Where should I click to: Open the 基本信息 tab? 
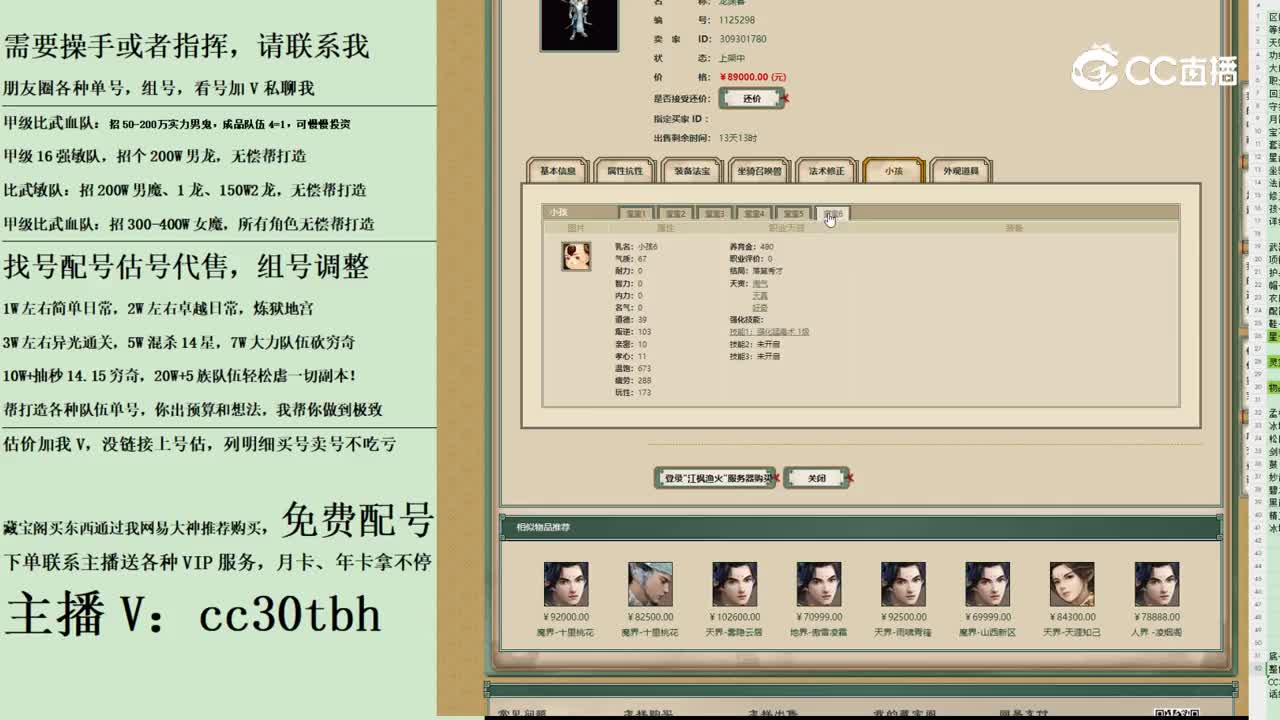[x=558, y=171]
